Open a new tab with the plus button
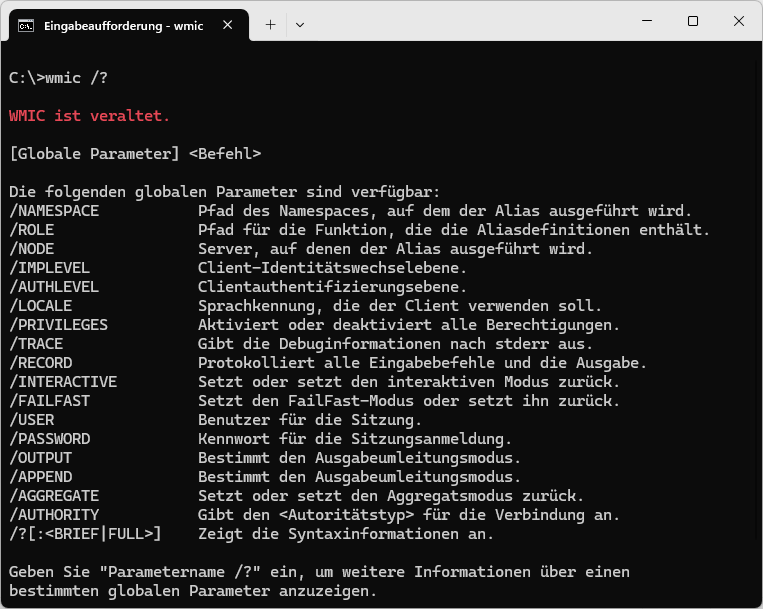 [x=270, y=25]
